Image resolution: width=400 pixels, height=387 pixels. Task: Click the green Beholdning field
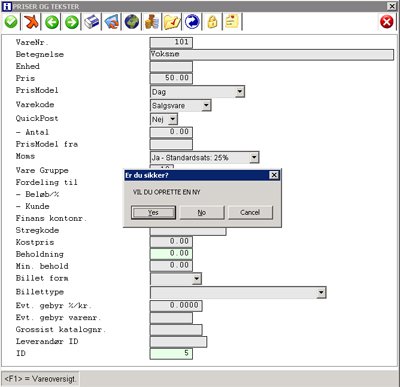[171, 254]
